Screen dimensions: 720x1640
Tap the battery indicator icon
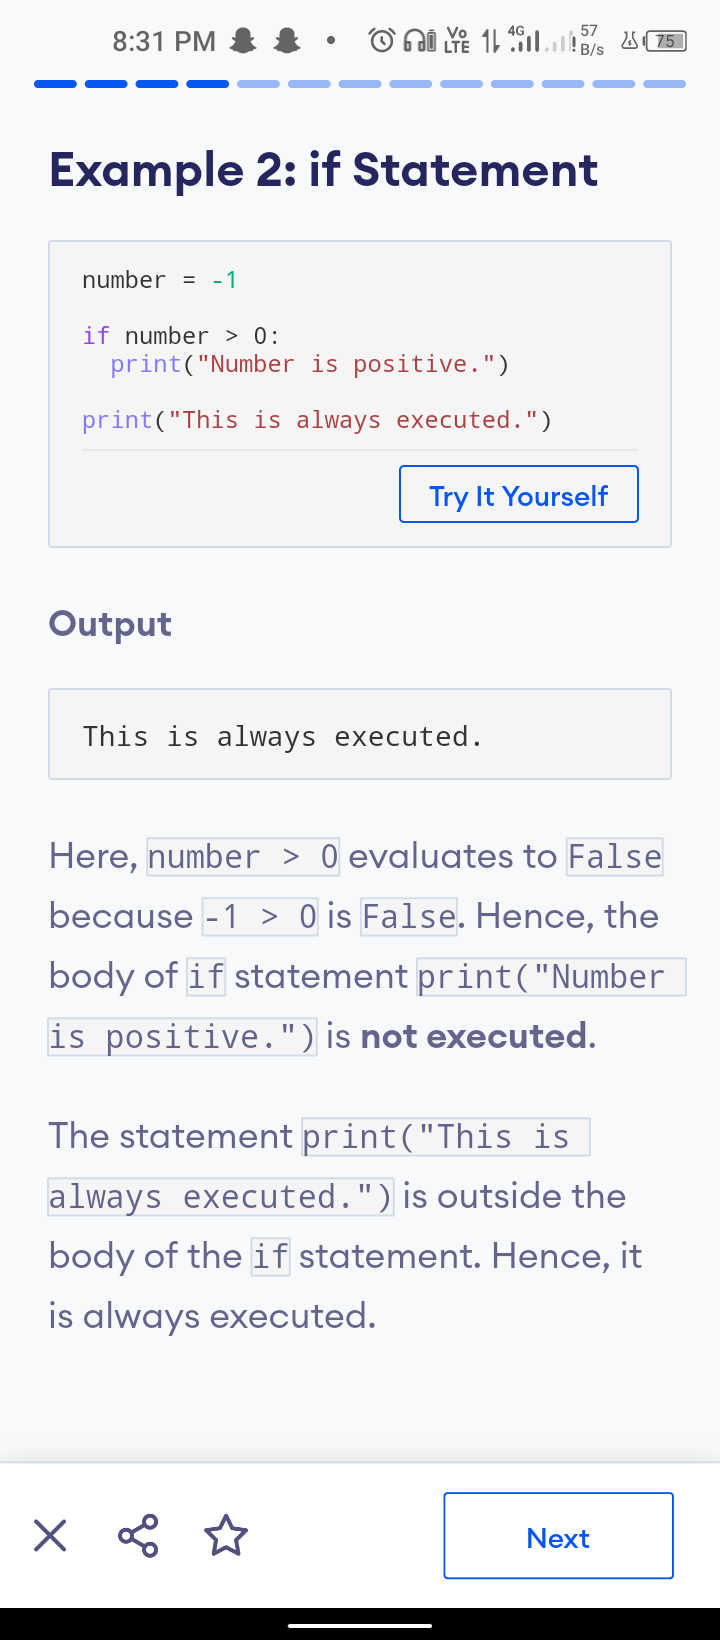tap(666, 41)
